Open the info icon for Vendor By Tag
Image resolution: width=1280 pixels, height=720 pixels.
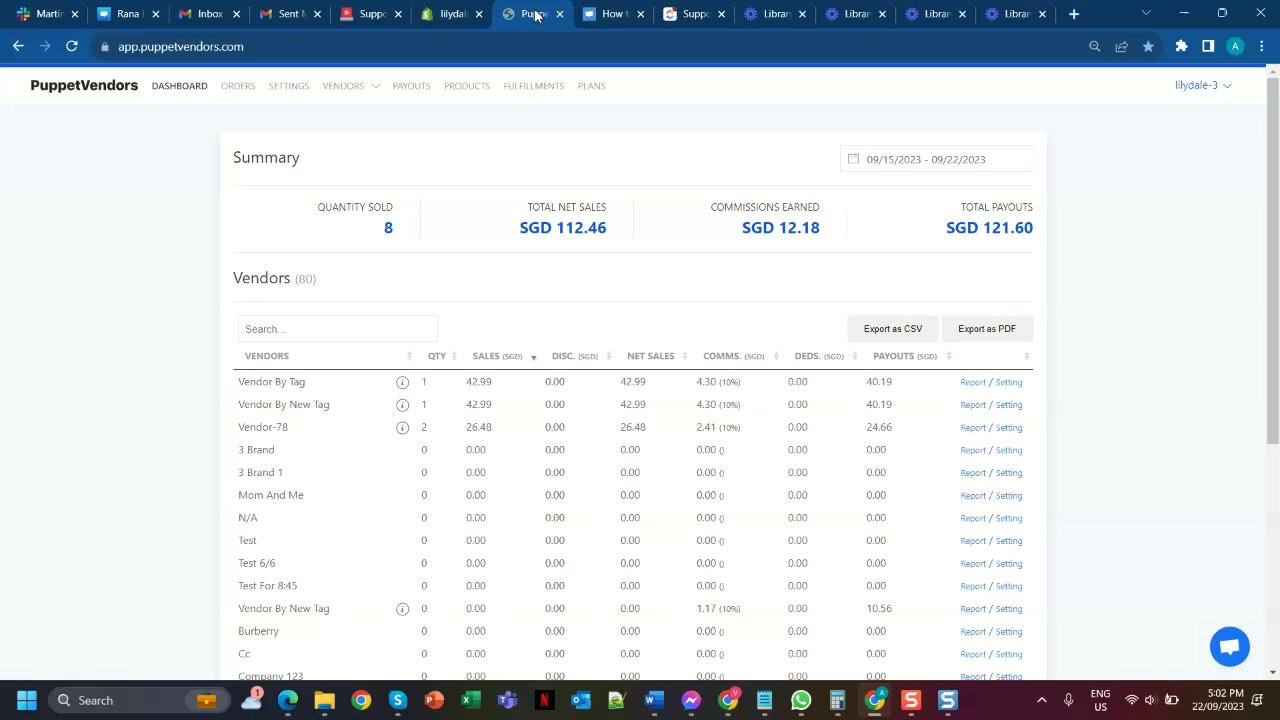(x=402, y=382)
